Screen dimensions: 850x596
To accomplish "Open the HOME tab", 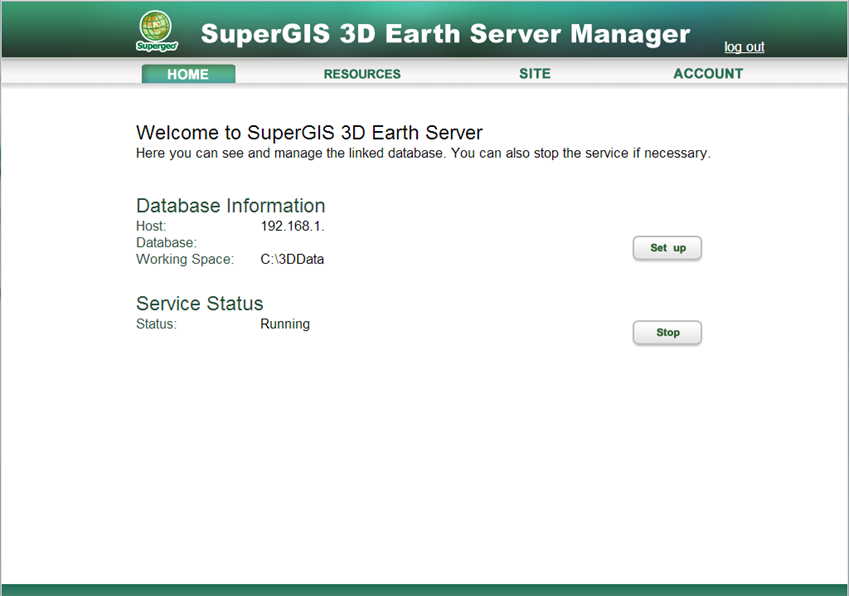I will [x=188, y=74].
